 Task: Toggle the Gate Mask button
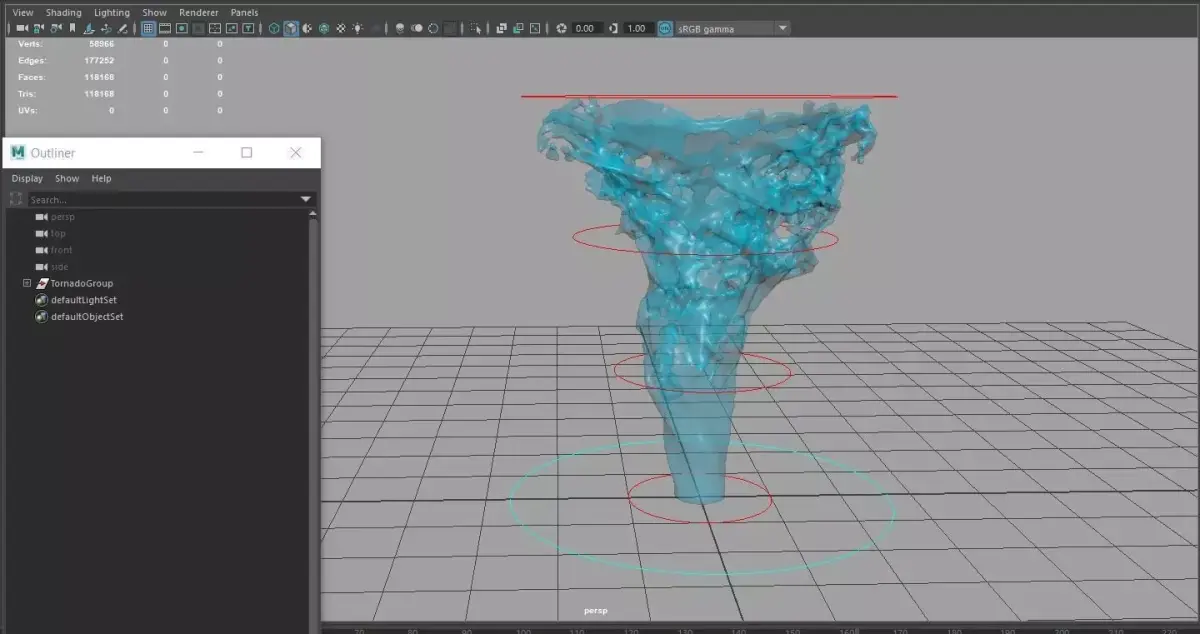(x=198, y=28)
